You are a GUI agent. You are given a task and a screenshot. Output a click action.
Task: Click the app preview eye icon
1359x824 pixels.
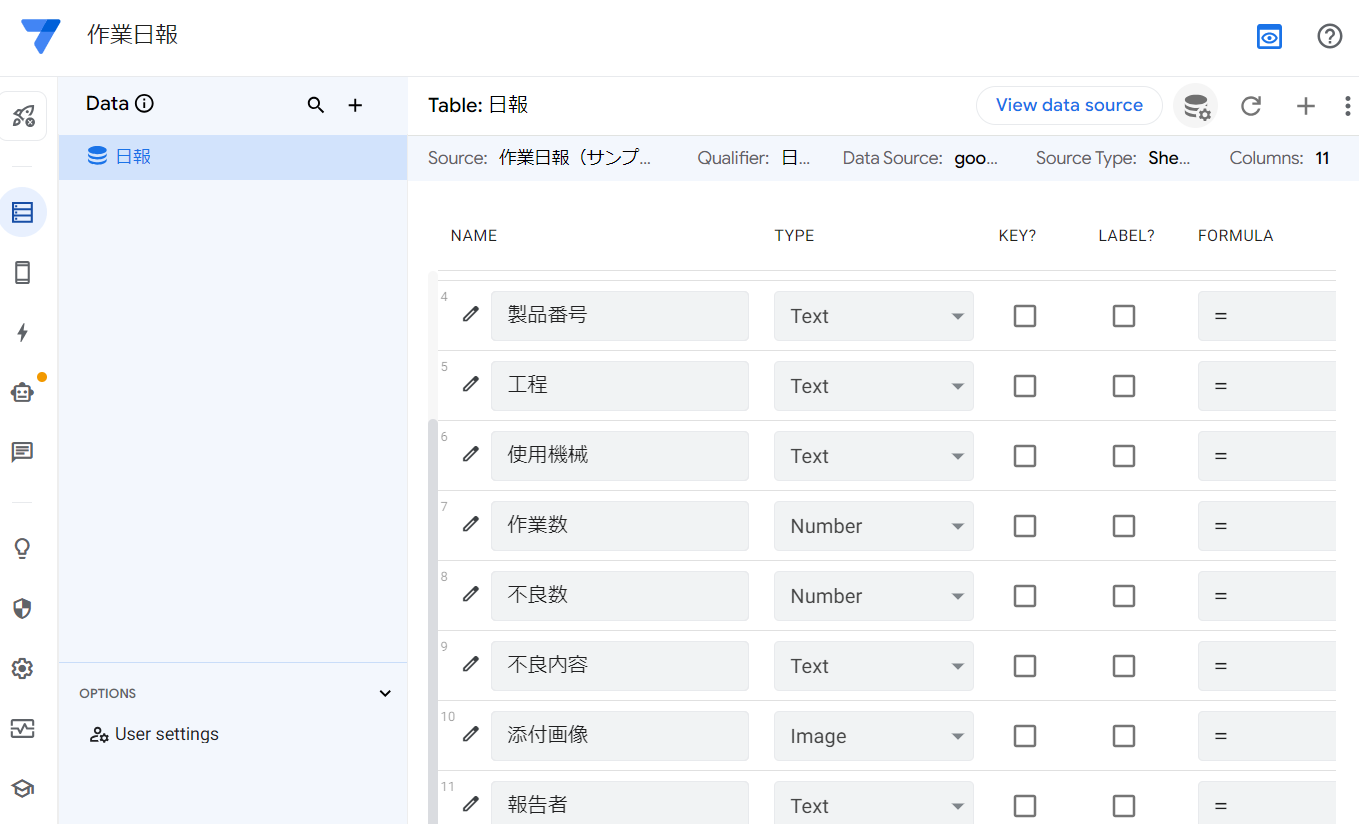(x=1268, y=36)
